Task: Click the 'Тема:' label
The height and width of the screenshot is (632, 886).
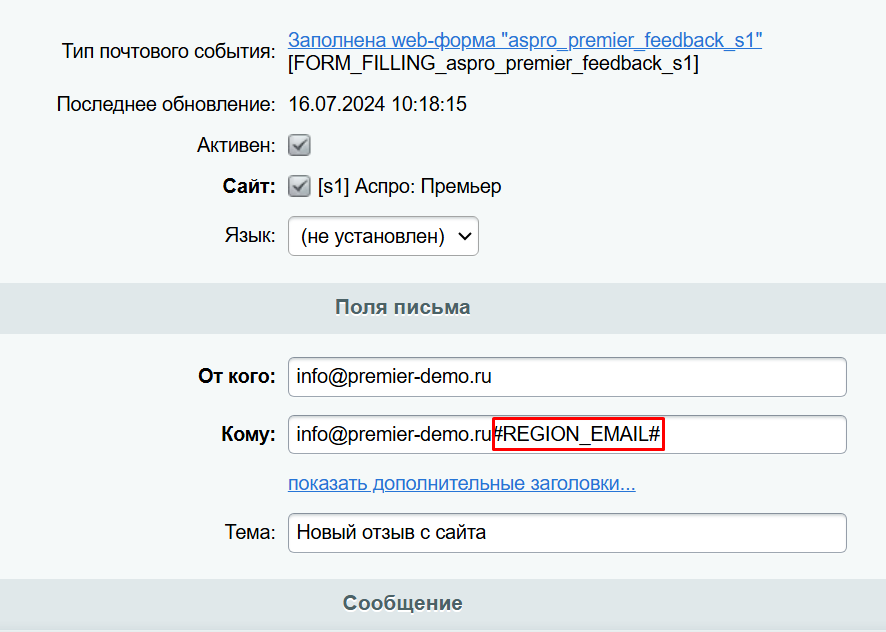Action: [250, 532]
